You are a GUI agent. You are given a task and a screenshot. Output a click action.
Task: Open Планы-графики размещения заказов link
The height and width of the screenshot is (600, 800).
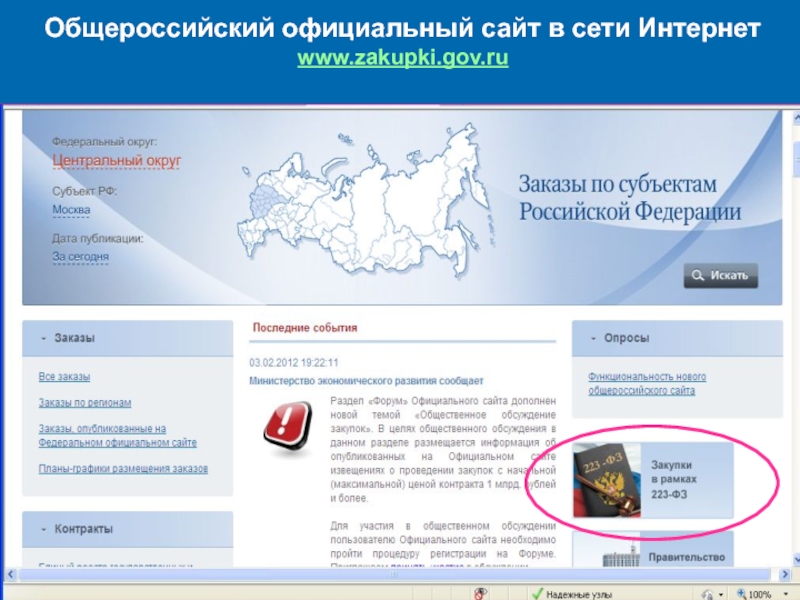coord(123,468)
